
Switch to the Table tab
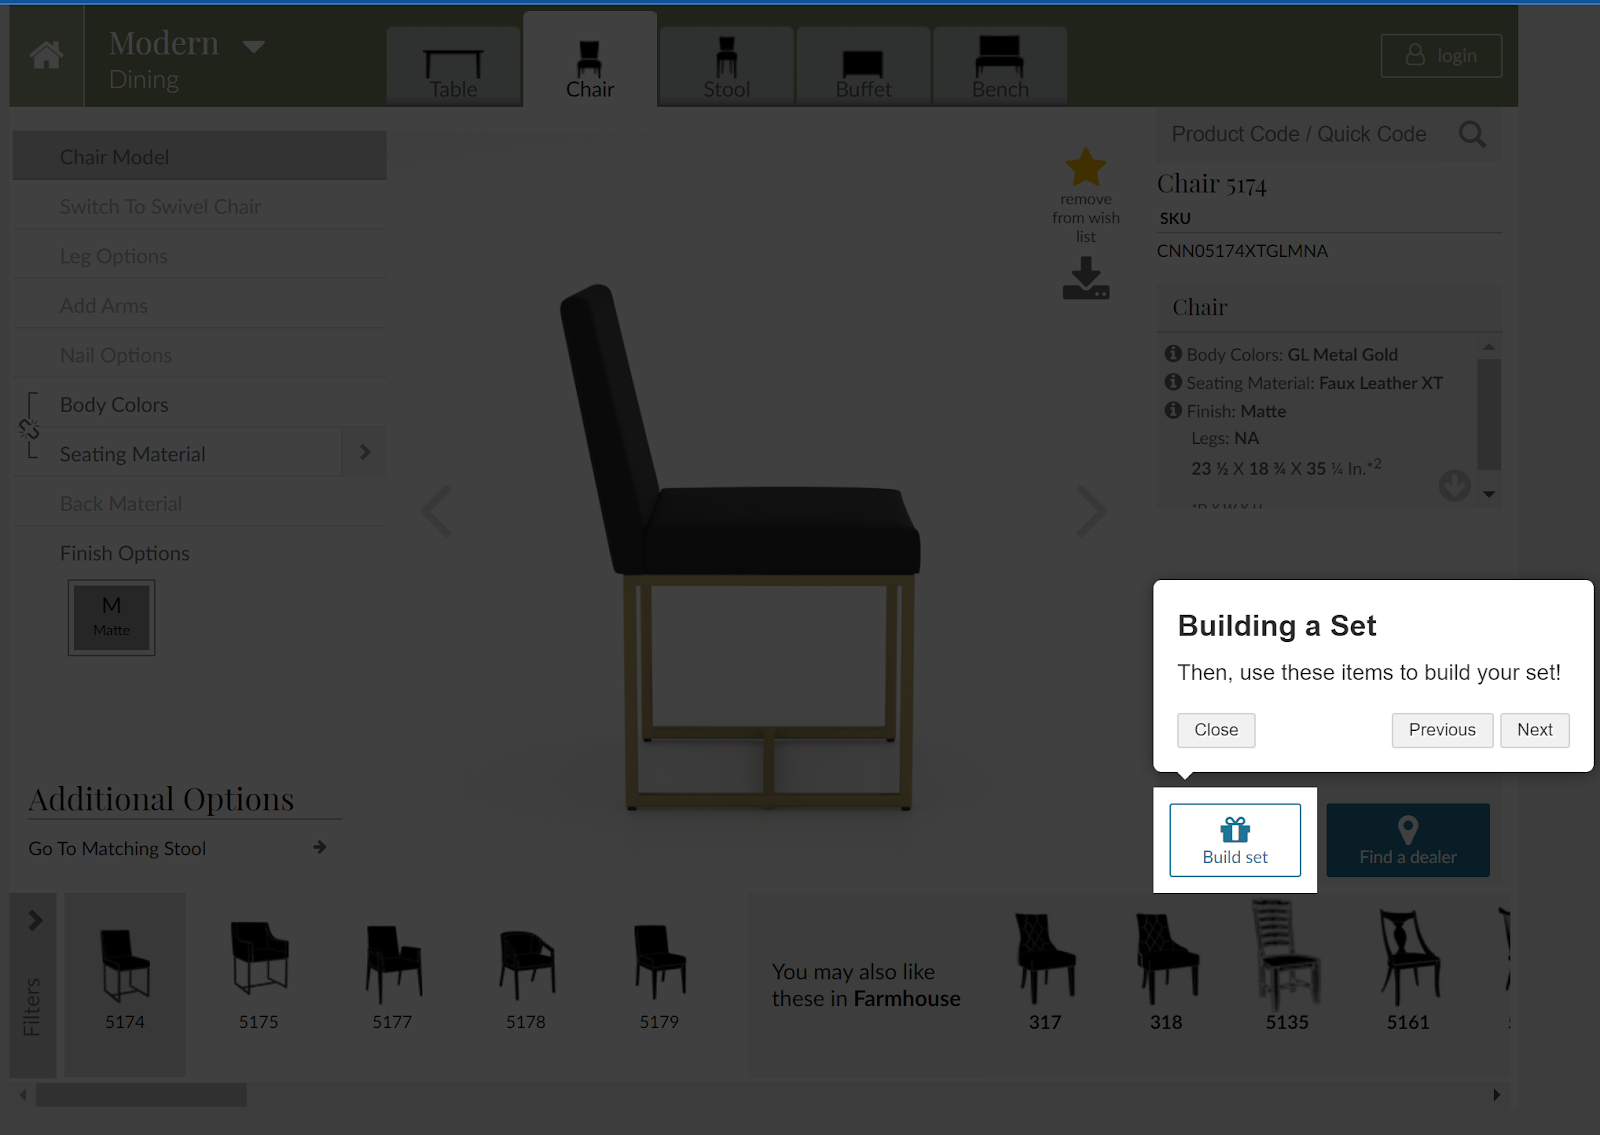click(453, 67)
